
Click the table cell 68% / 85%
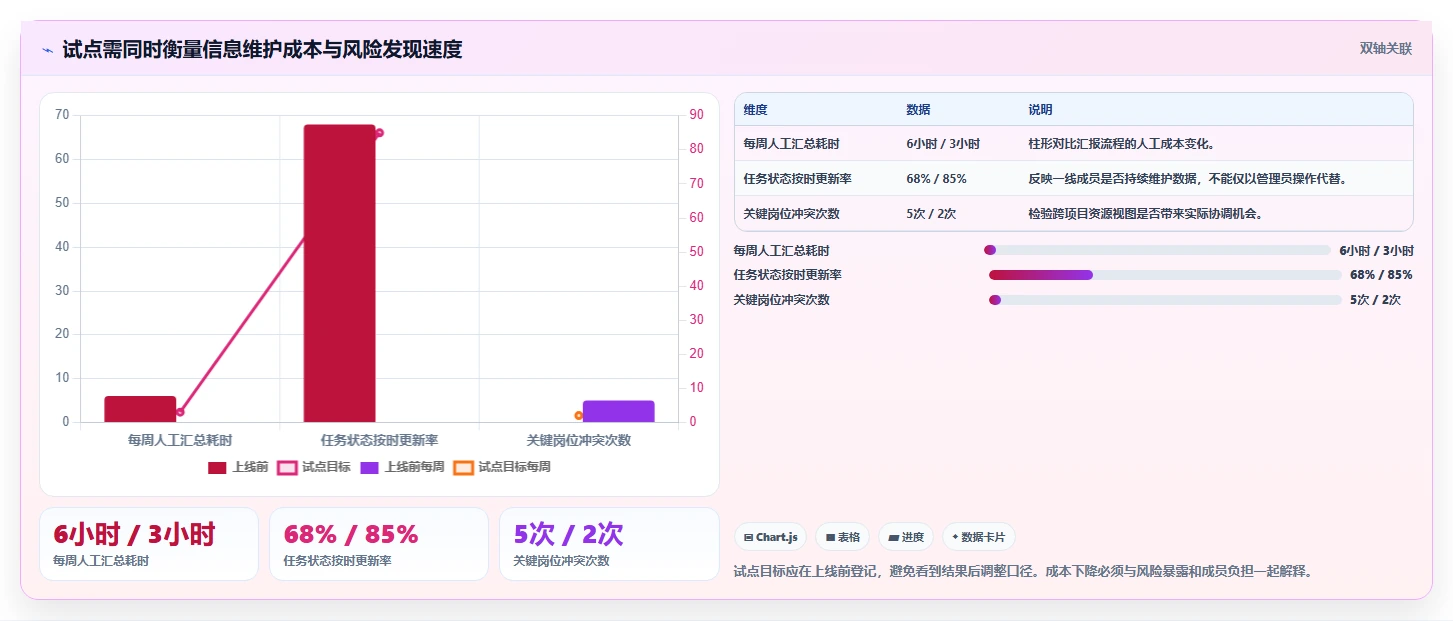[936, 179]
